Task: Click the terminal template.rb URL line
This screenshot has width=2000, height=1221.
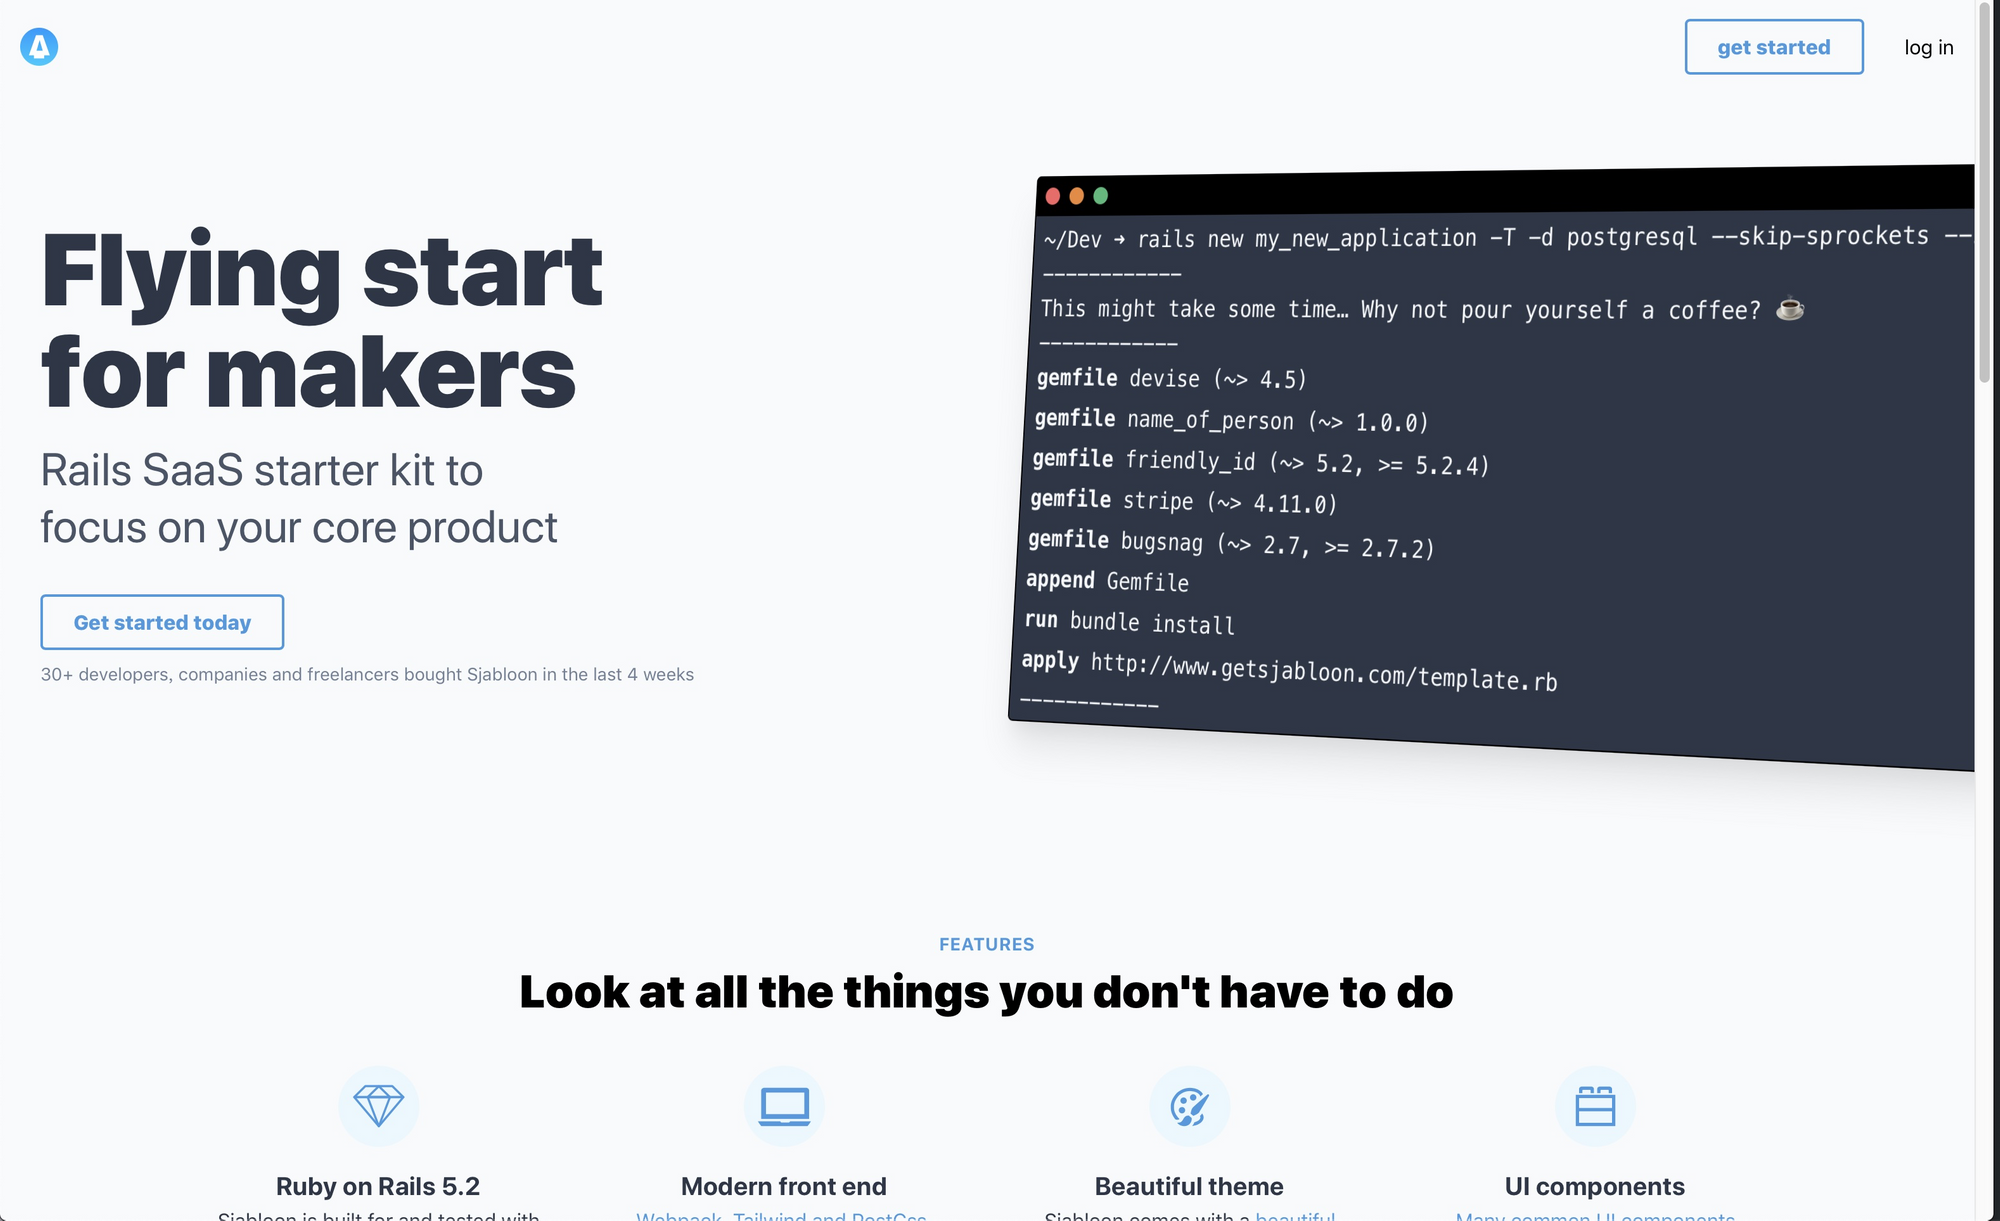Action: click(1323, 671)
